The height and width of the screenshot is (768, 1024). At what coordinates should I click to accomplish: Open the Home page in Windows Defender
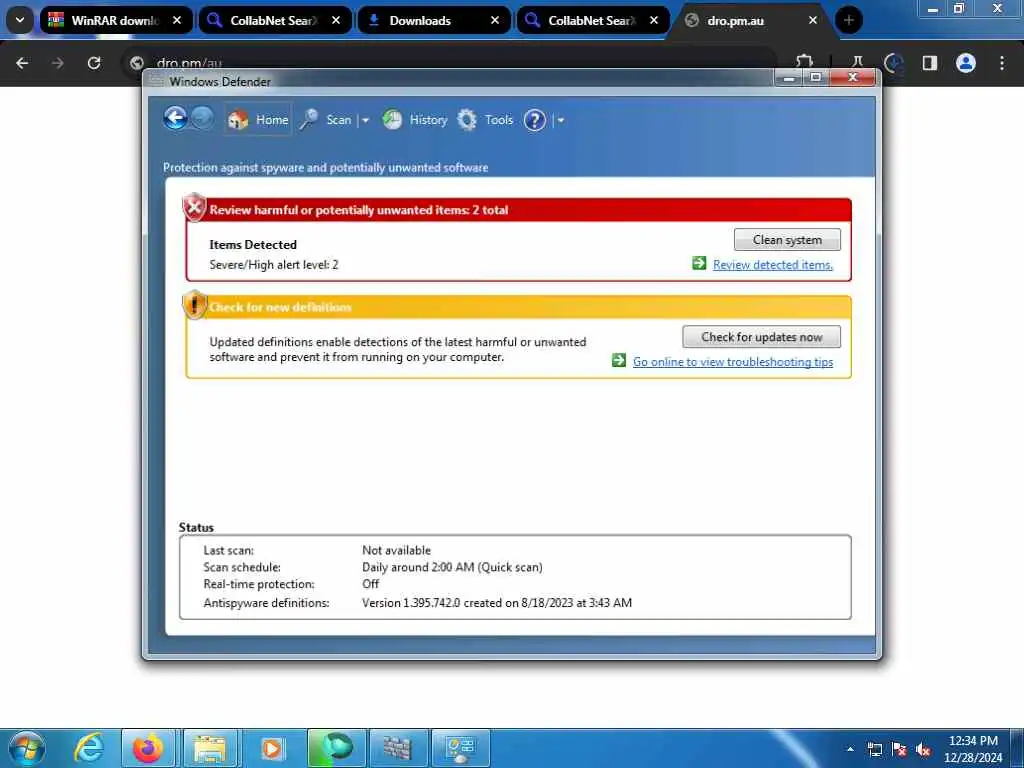(258, 120)
